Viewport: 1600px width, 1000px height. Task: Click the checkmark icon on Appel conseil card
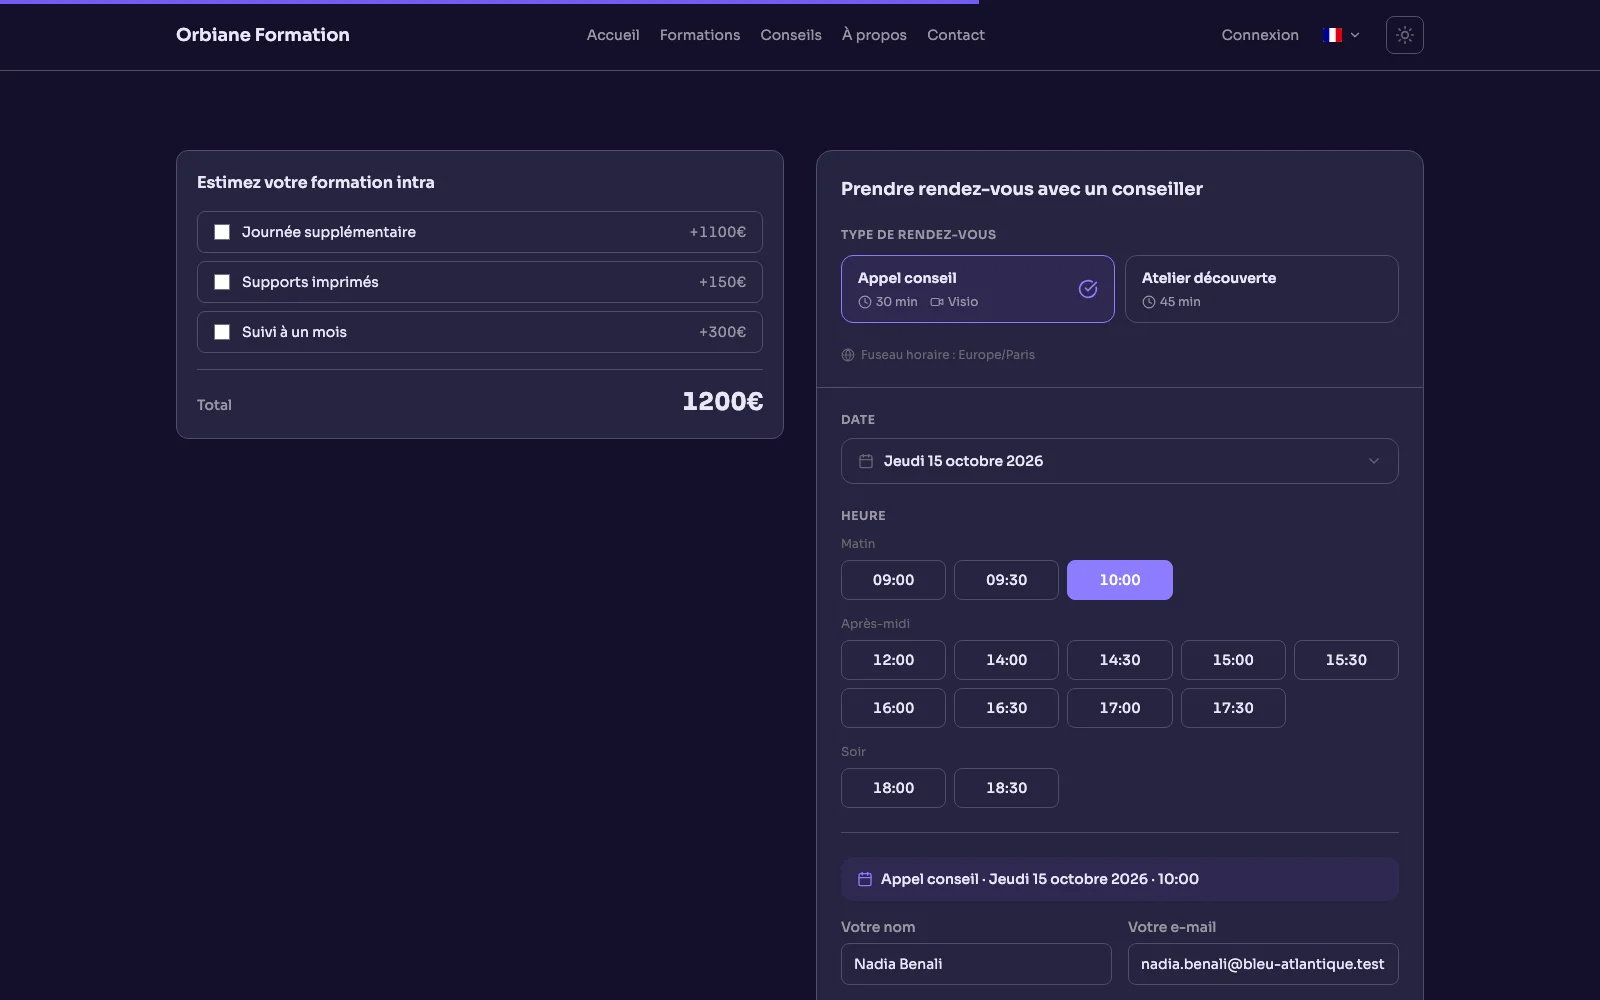[x=1088, y=289]
